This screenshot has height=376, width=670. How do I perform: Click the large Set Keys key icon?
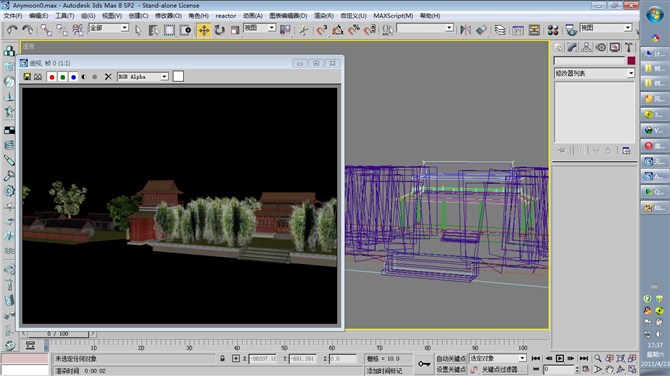(424, 364)
